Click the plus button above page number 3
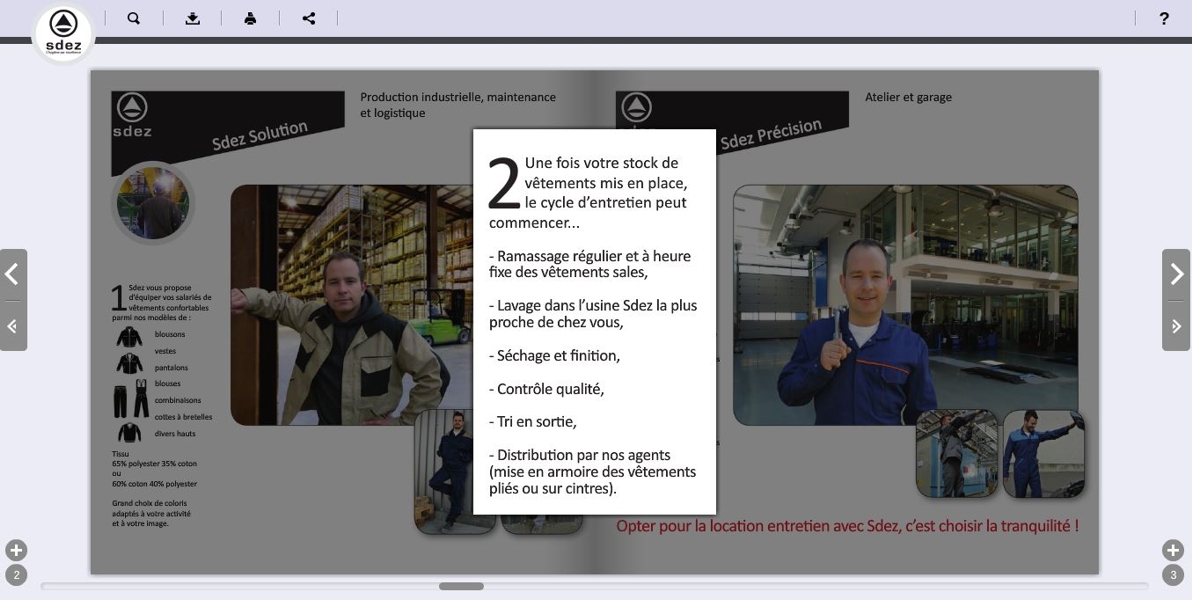The image size is (1192, 600). coord(1173,551)
